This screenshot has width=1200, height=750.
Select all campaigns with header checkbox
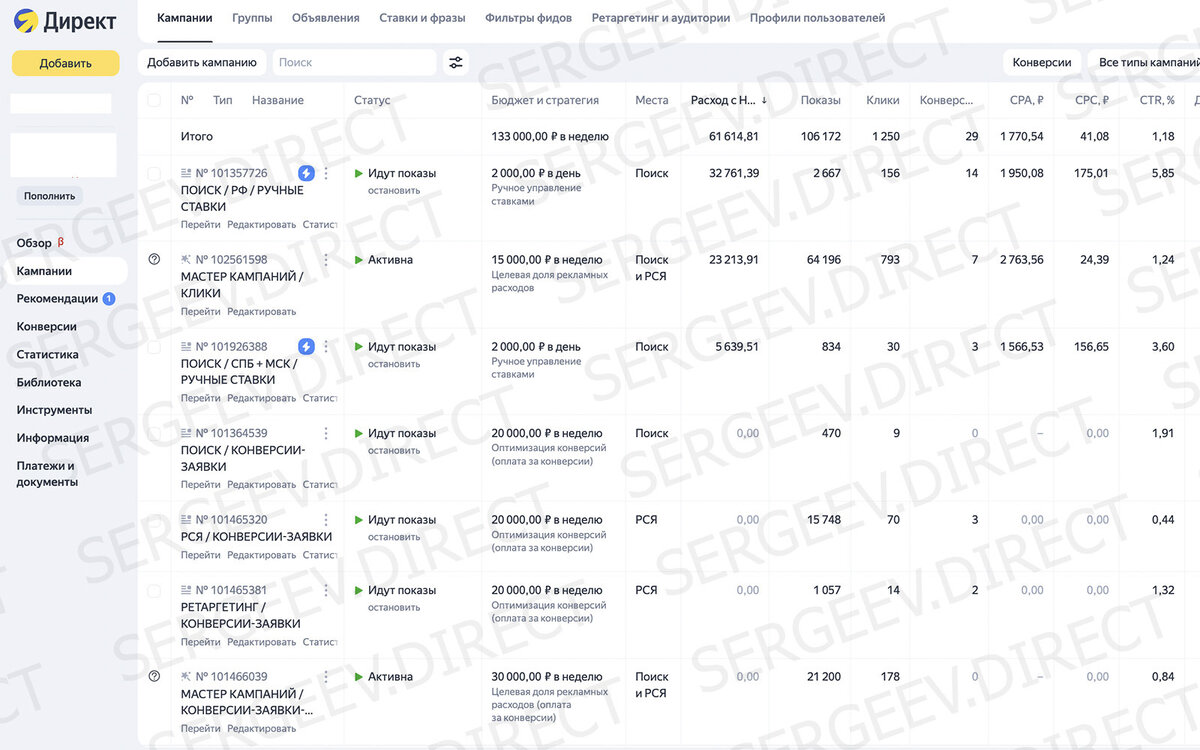click(154, 100)
